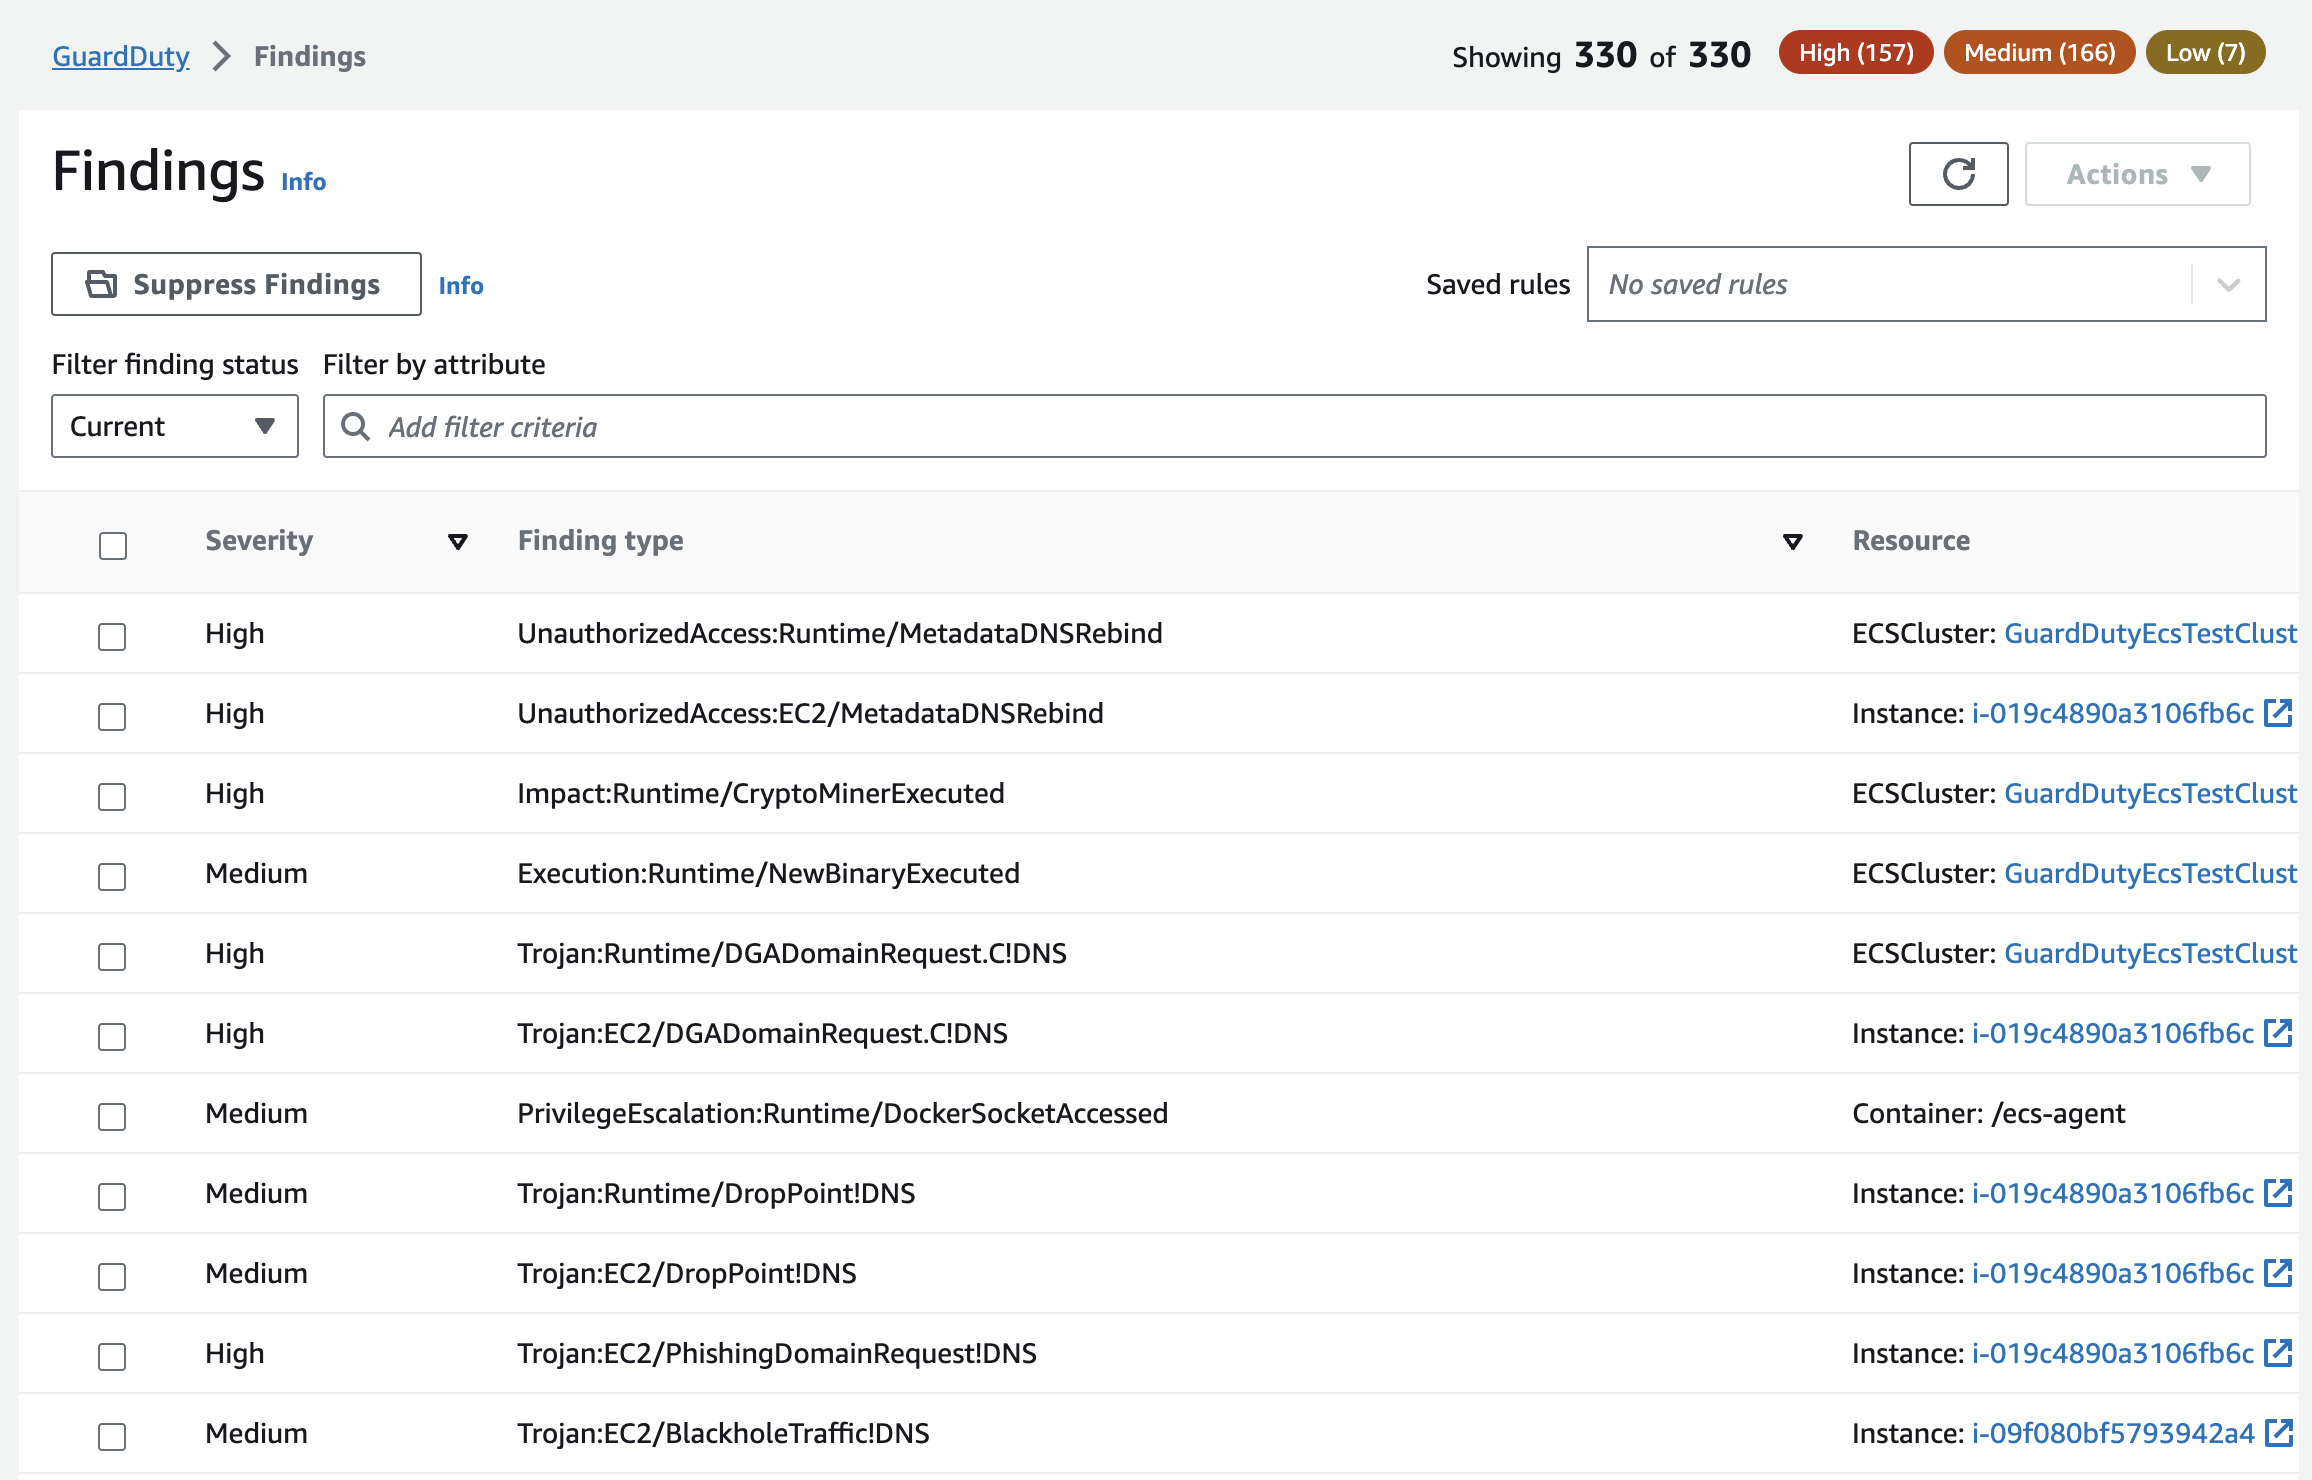This screenshot has height=1480, width=2312.
Task: Click the refresh findings icon button
Action: click(1958, 174)
